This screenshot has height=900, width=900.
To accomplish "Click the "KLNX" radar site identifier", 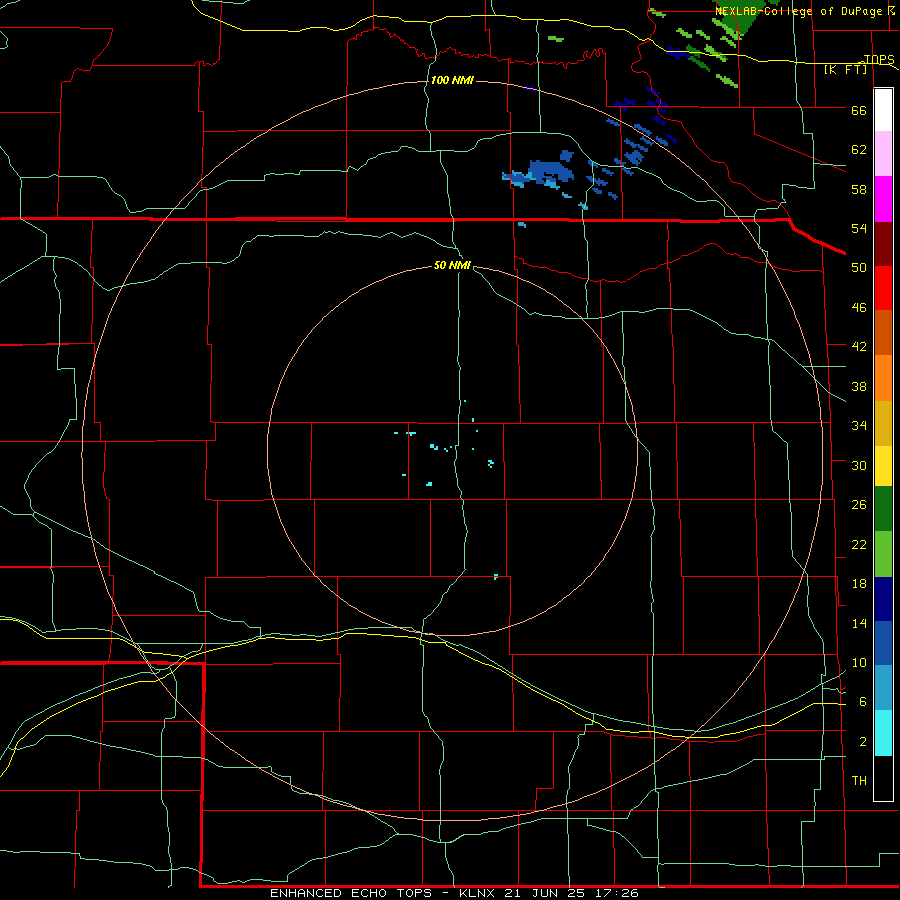I will 478,893.
